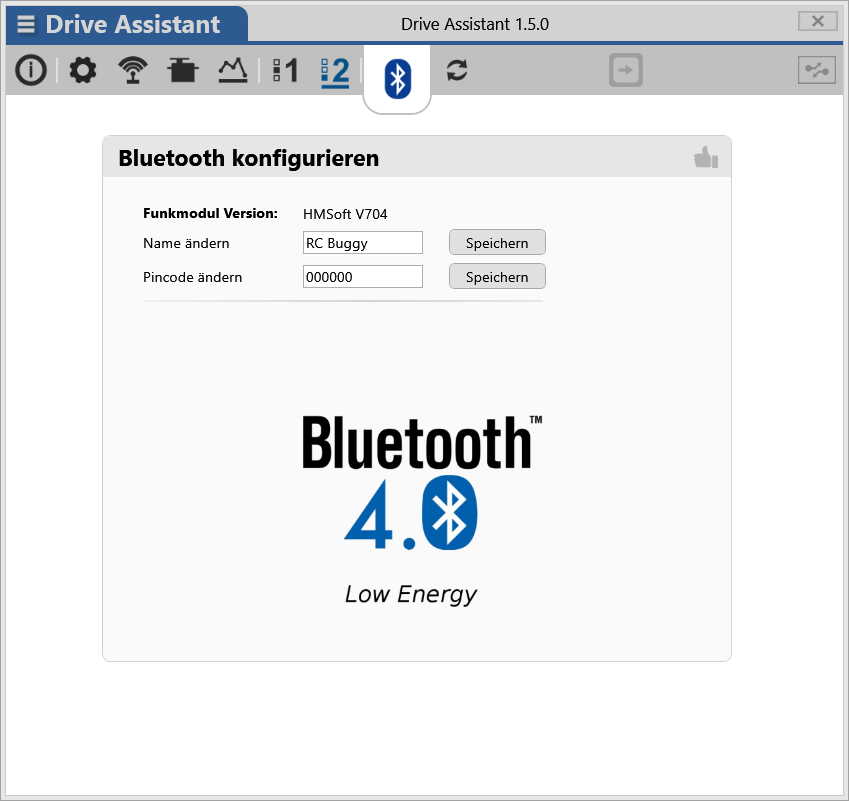Click the thumbs-up icon in panel header
The image size is (849, 801).
[706, 158]
